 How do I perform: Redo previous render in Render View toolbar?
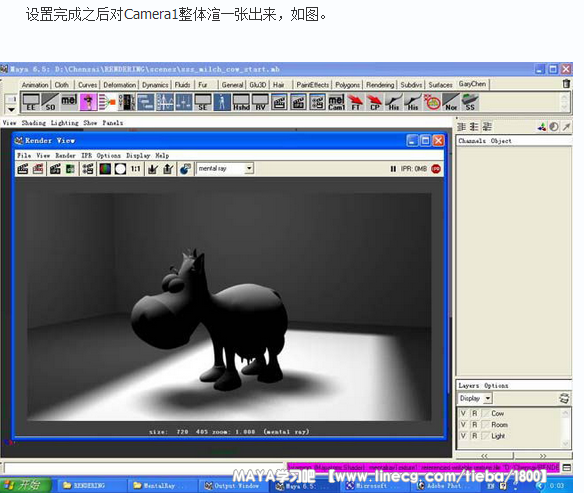click(23, 169)
